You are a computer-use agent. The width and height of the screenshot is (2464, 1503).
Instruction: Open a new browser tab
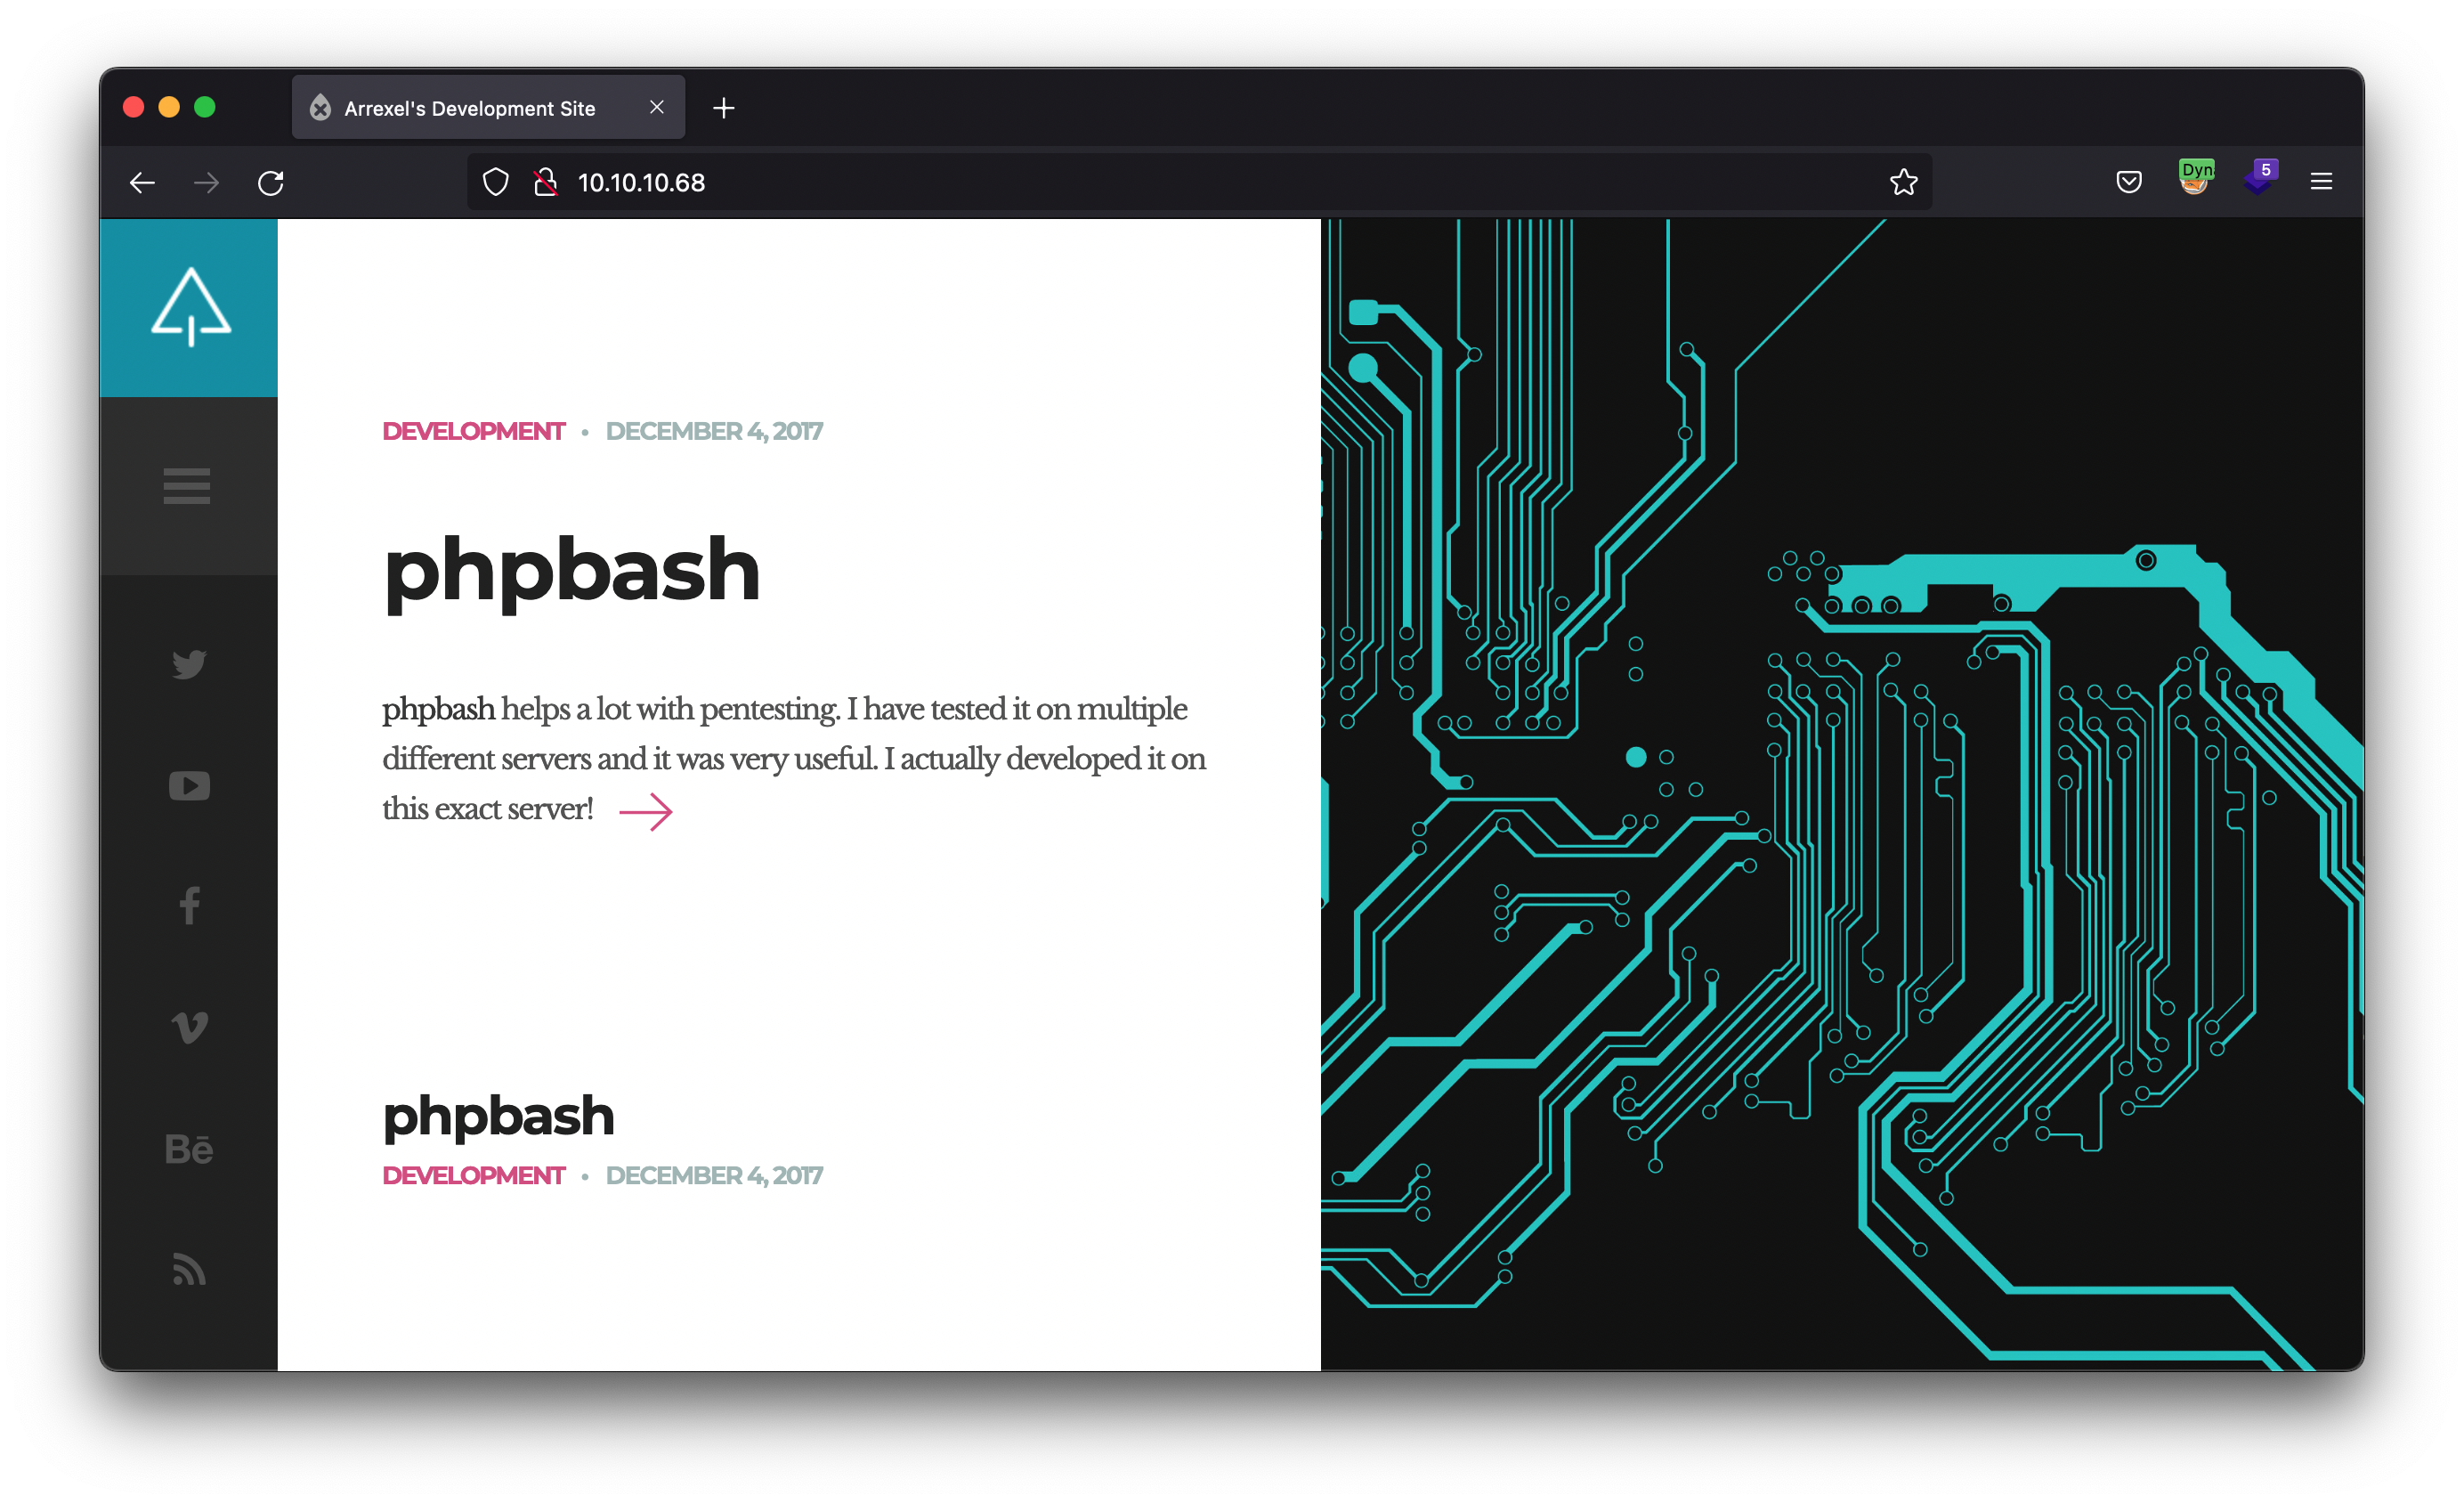[x=724, y=108]
